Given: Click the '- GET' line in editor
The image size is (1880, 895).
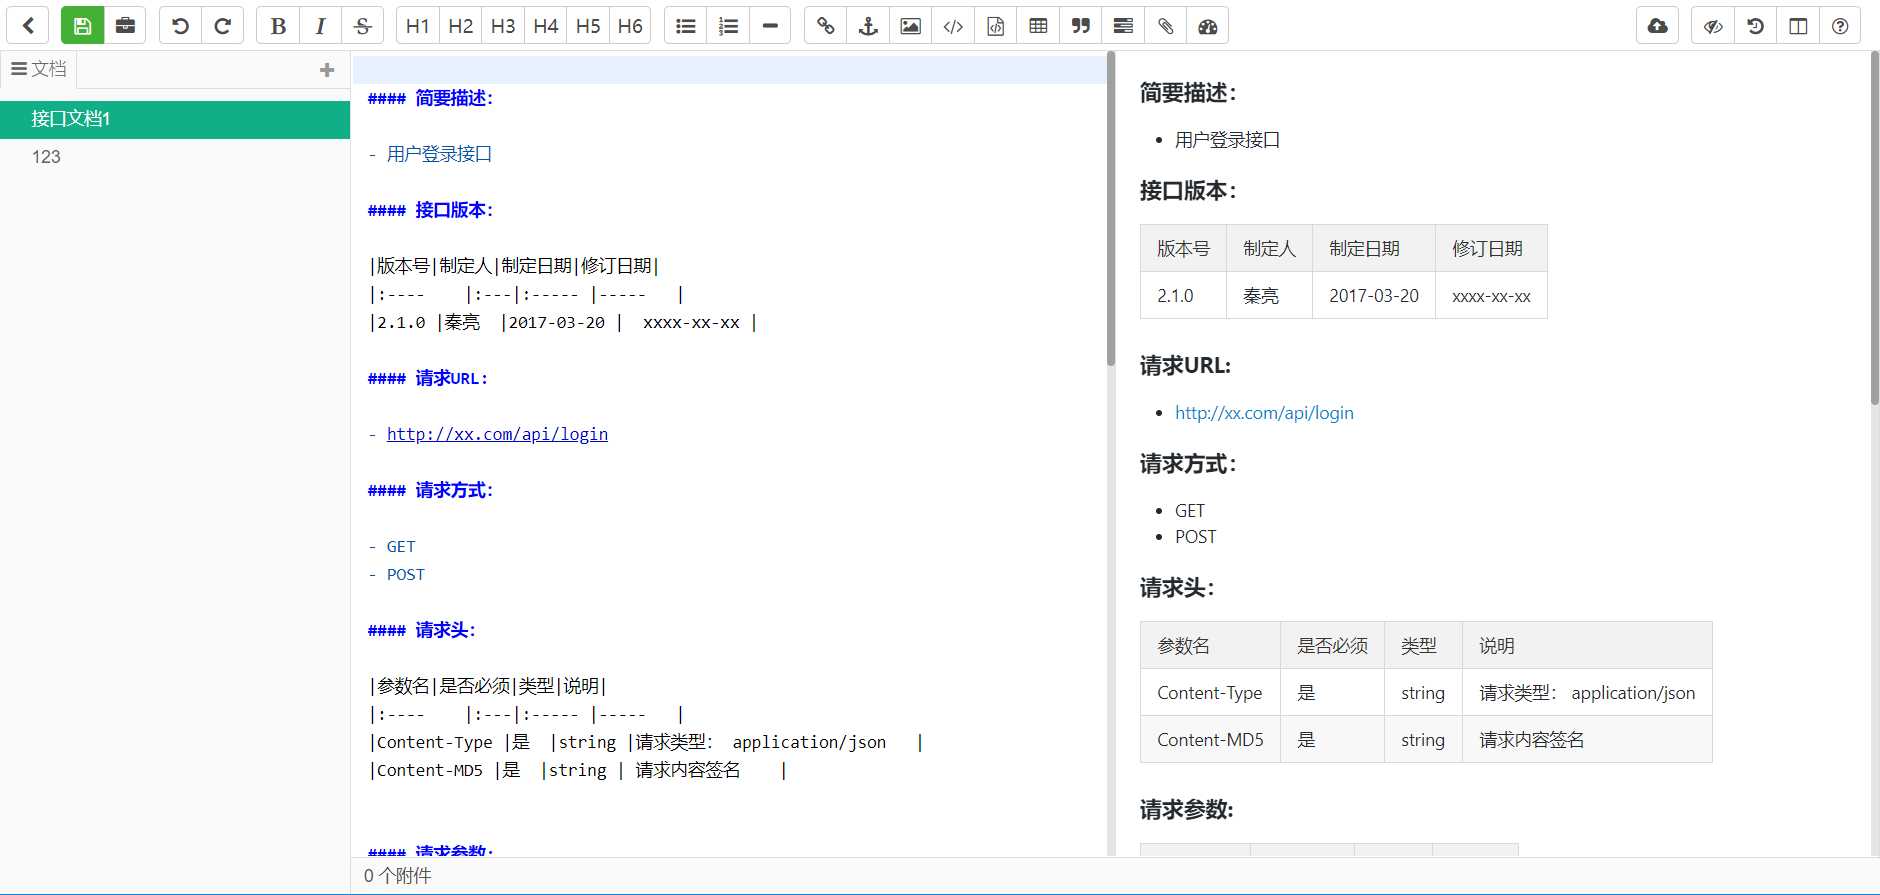Looking at the screenshot, I should click(392, 546).
